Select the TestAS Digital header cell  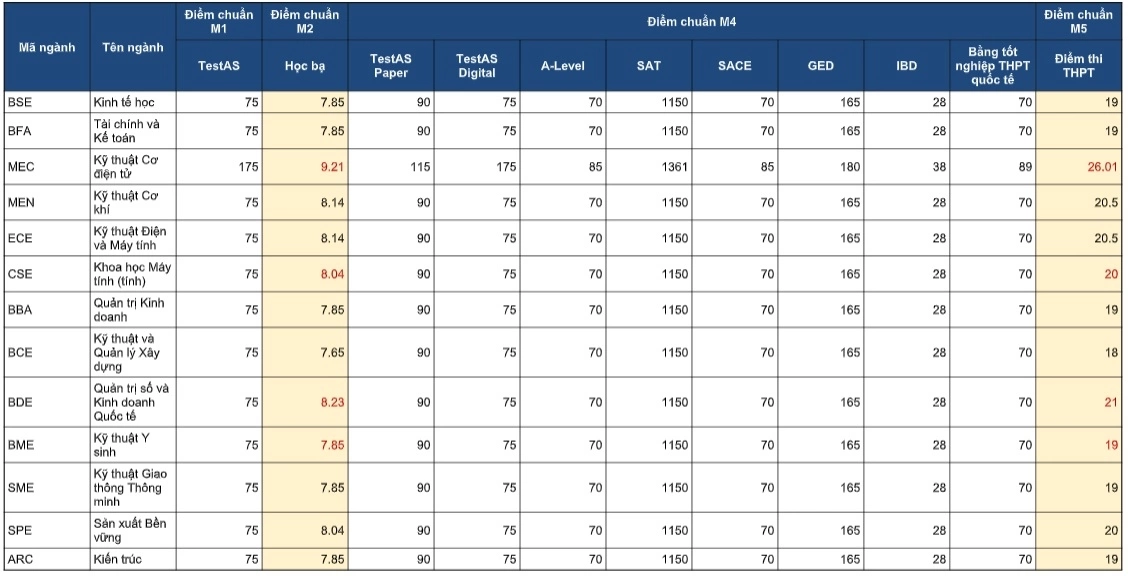477,65
